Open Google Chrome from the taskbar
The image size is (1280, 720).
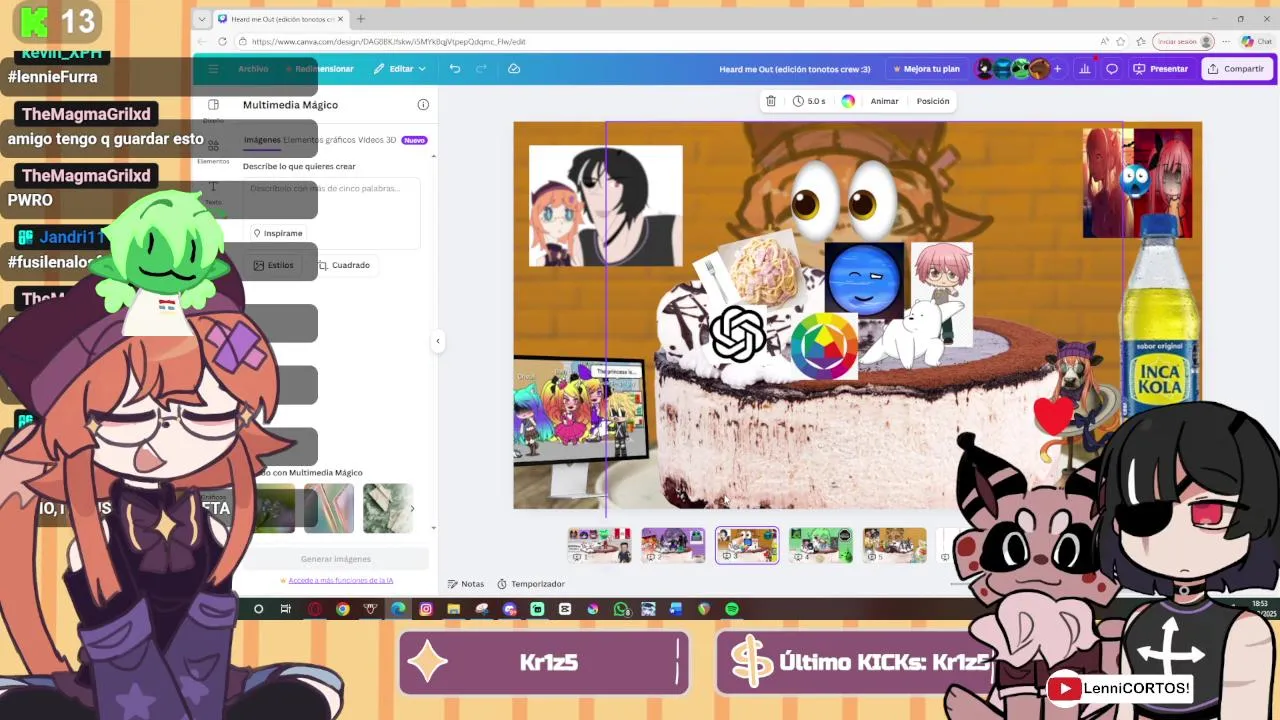[343, 609]
